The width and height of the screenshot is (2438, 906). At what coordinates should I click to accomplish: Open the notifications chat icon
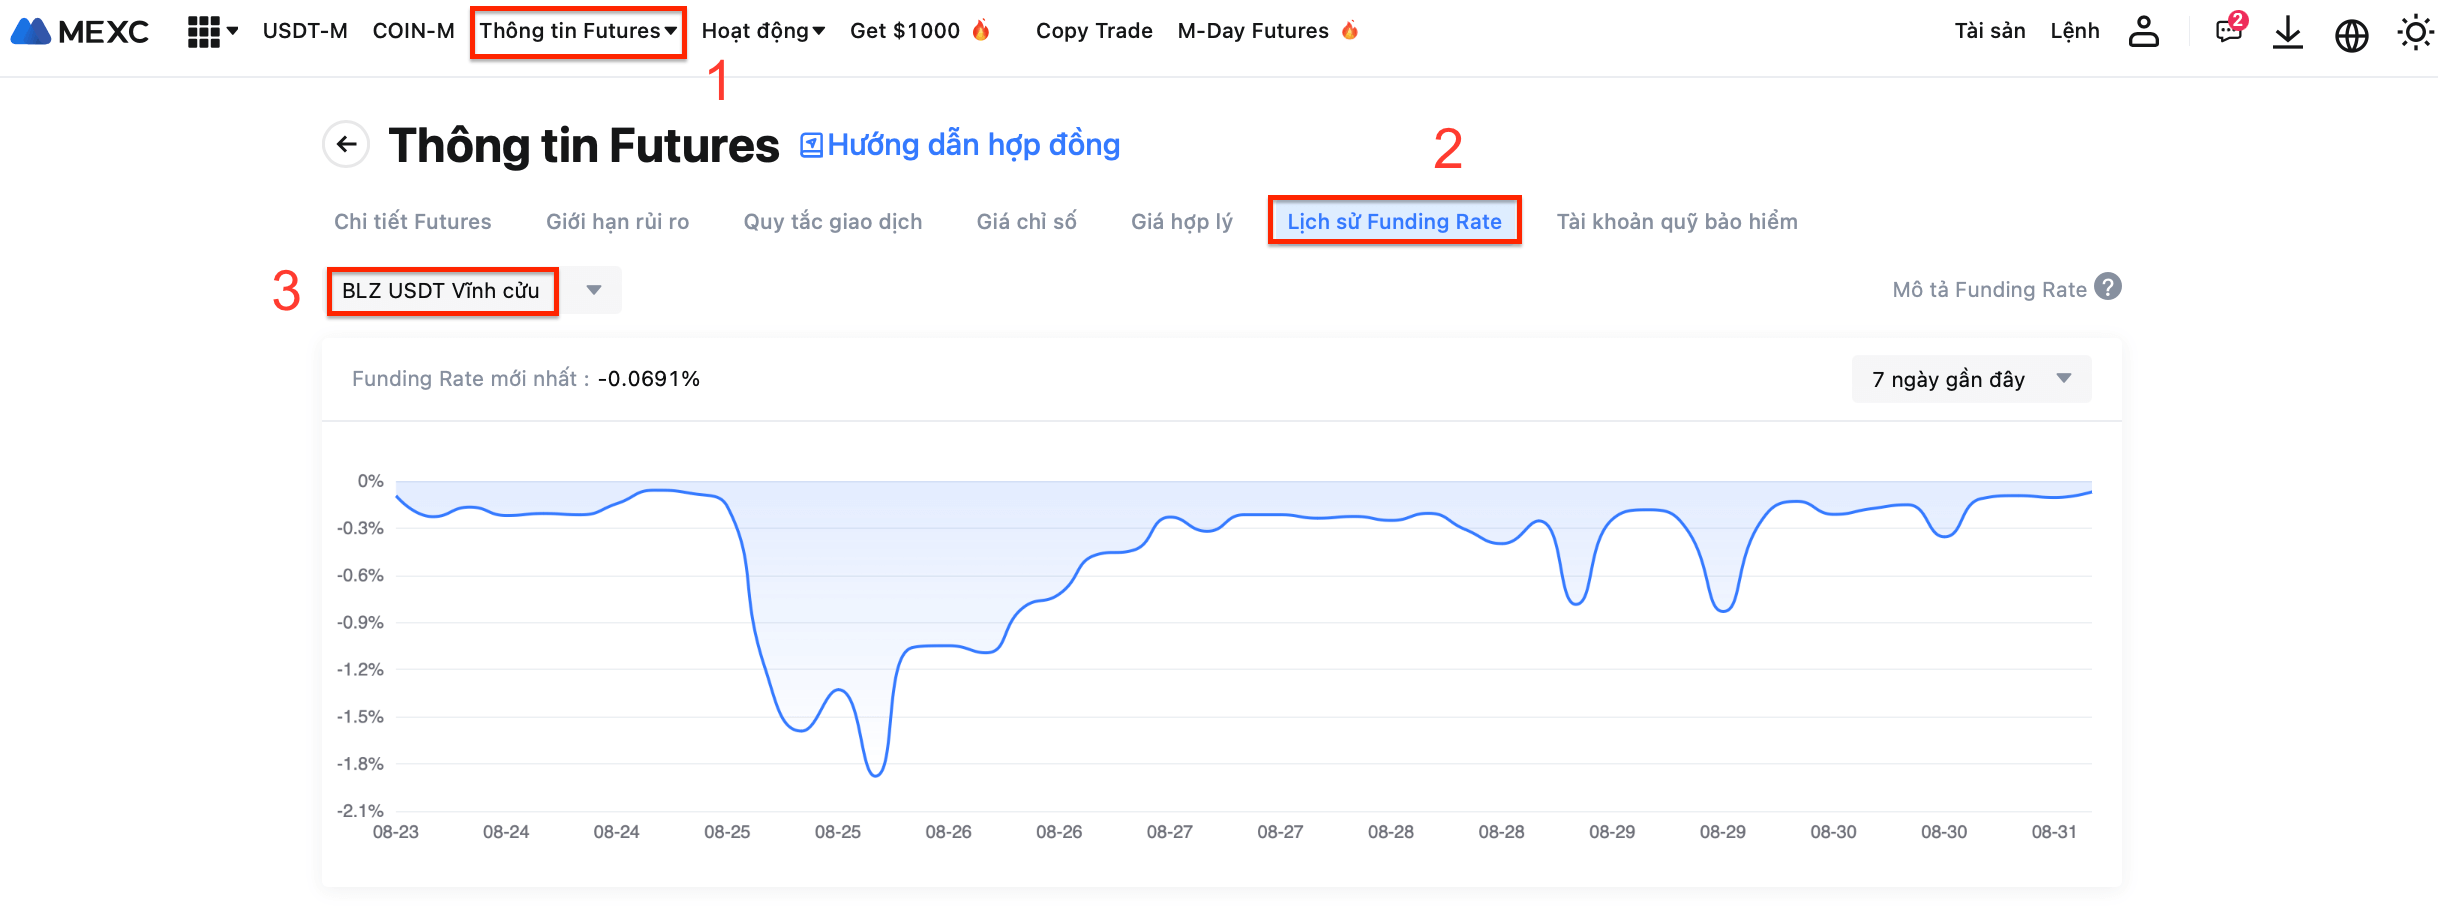pos(2229,31)
